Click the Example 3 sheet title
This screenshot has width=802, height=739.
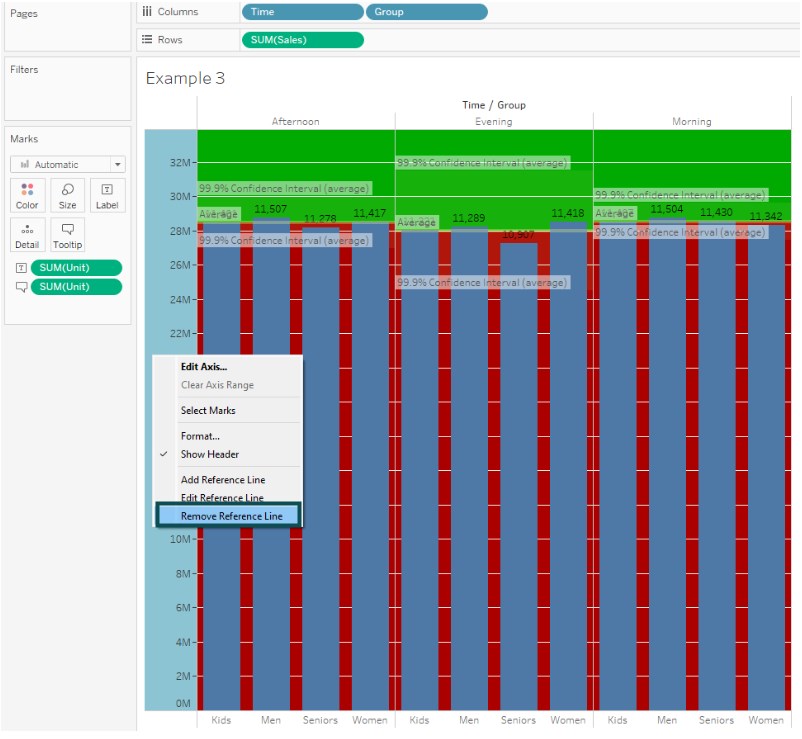[185, 78]
